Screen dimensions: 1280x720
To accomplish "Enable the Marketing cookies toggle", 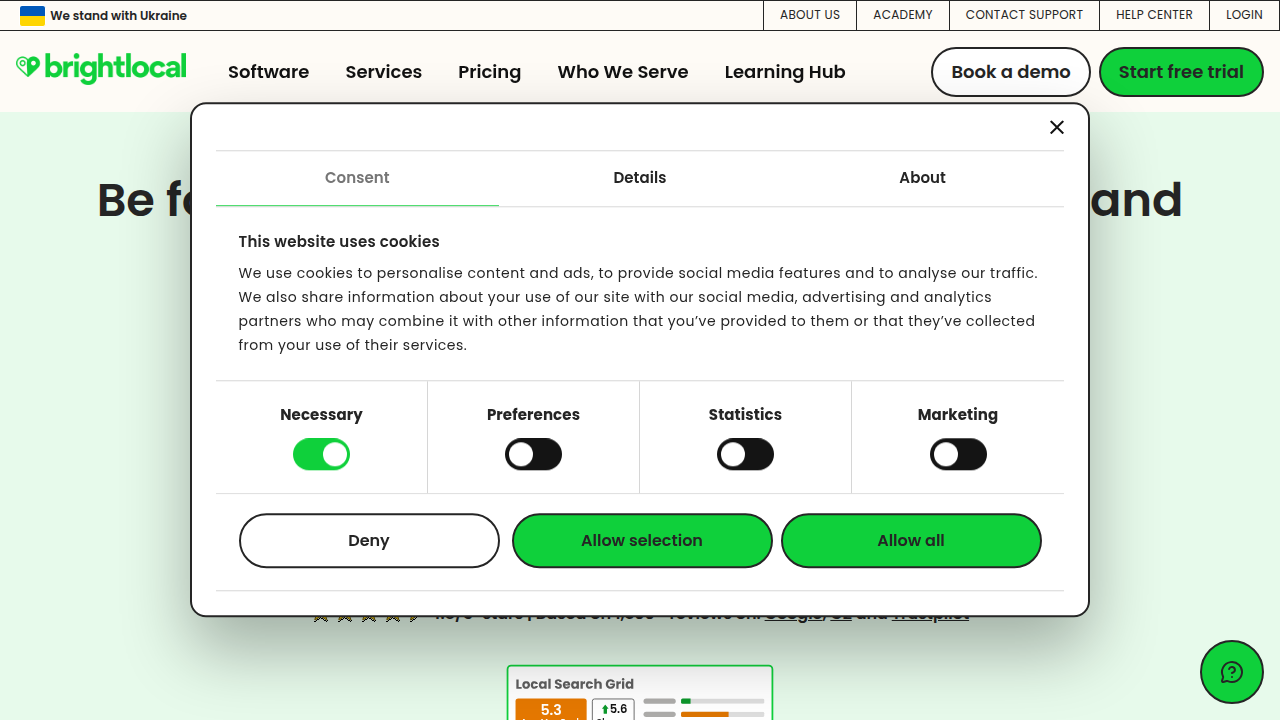I will [x=958, y=454].
